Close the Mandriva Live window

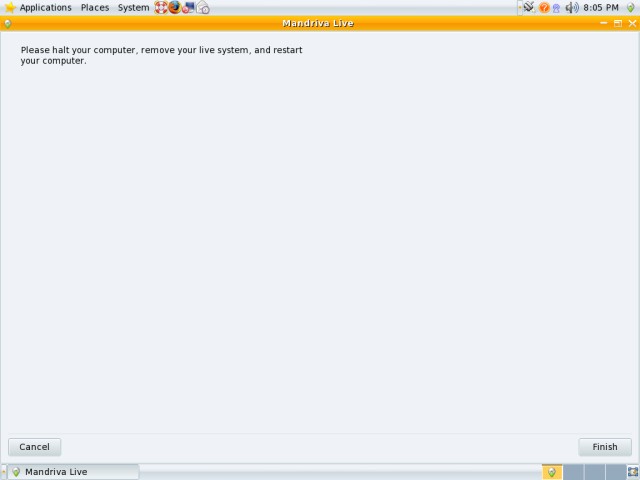[632, 23]
